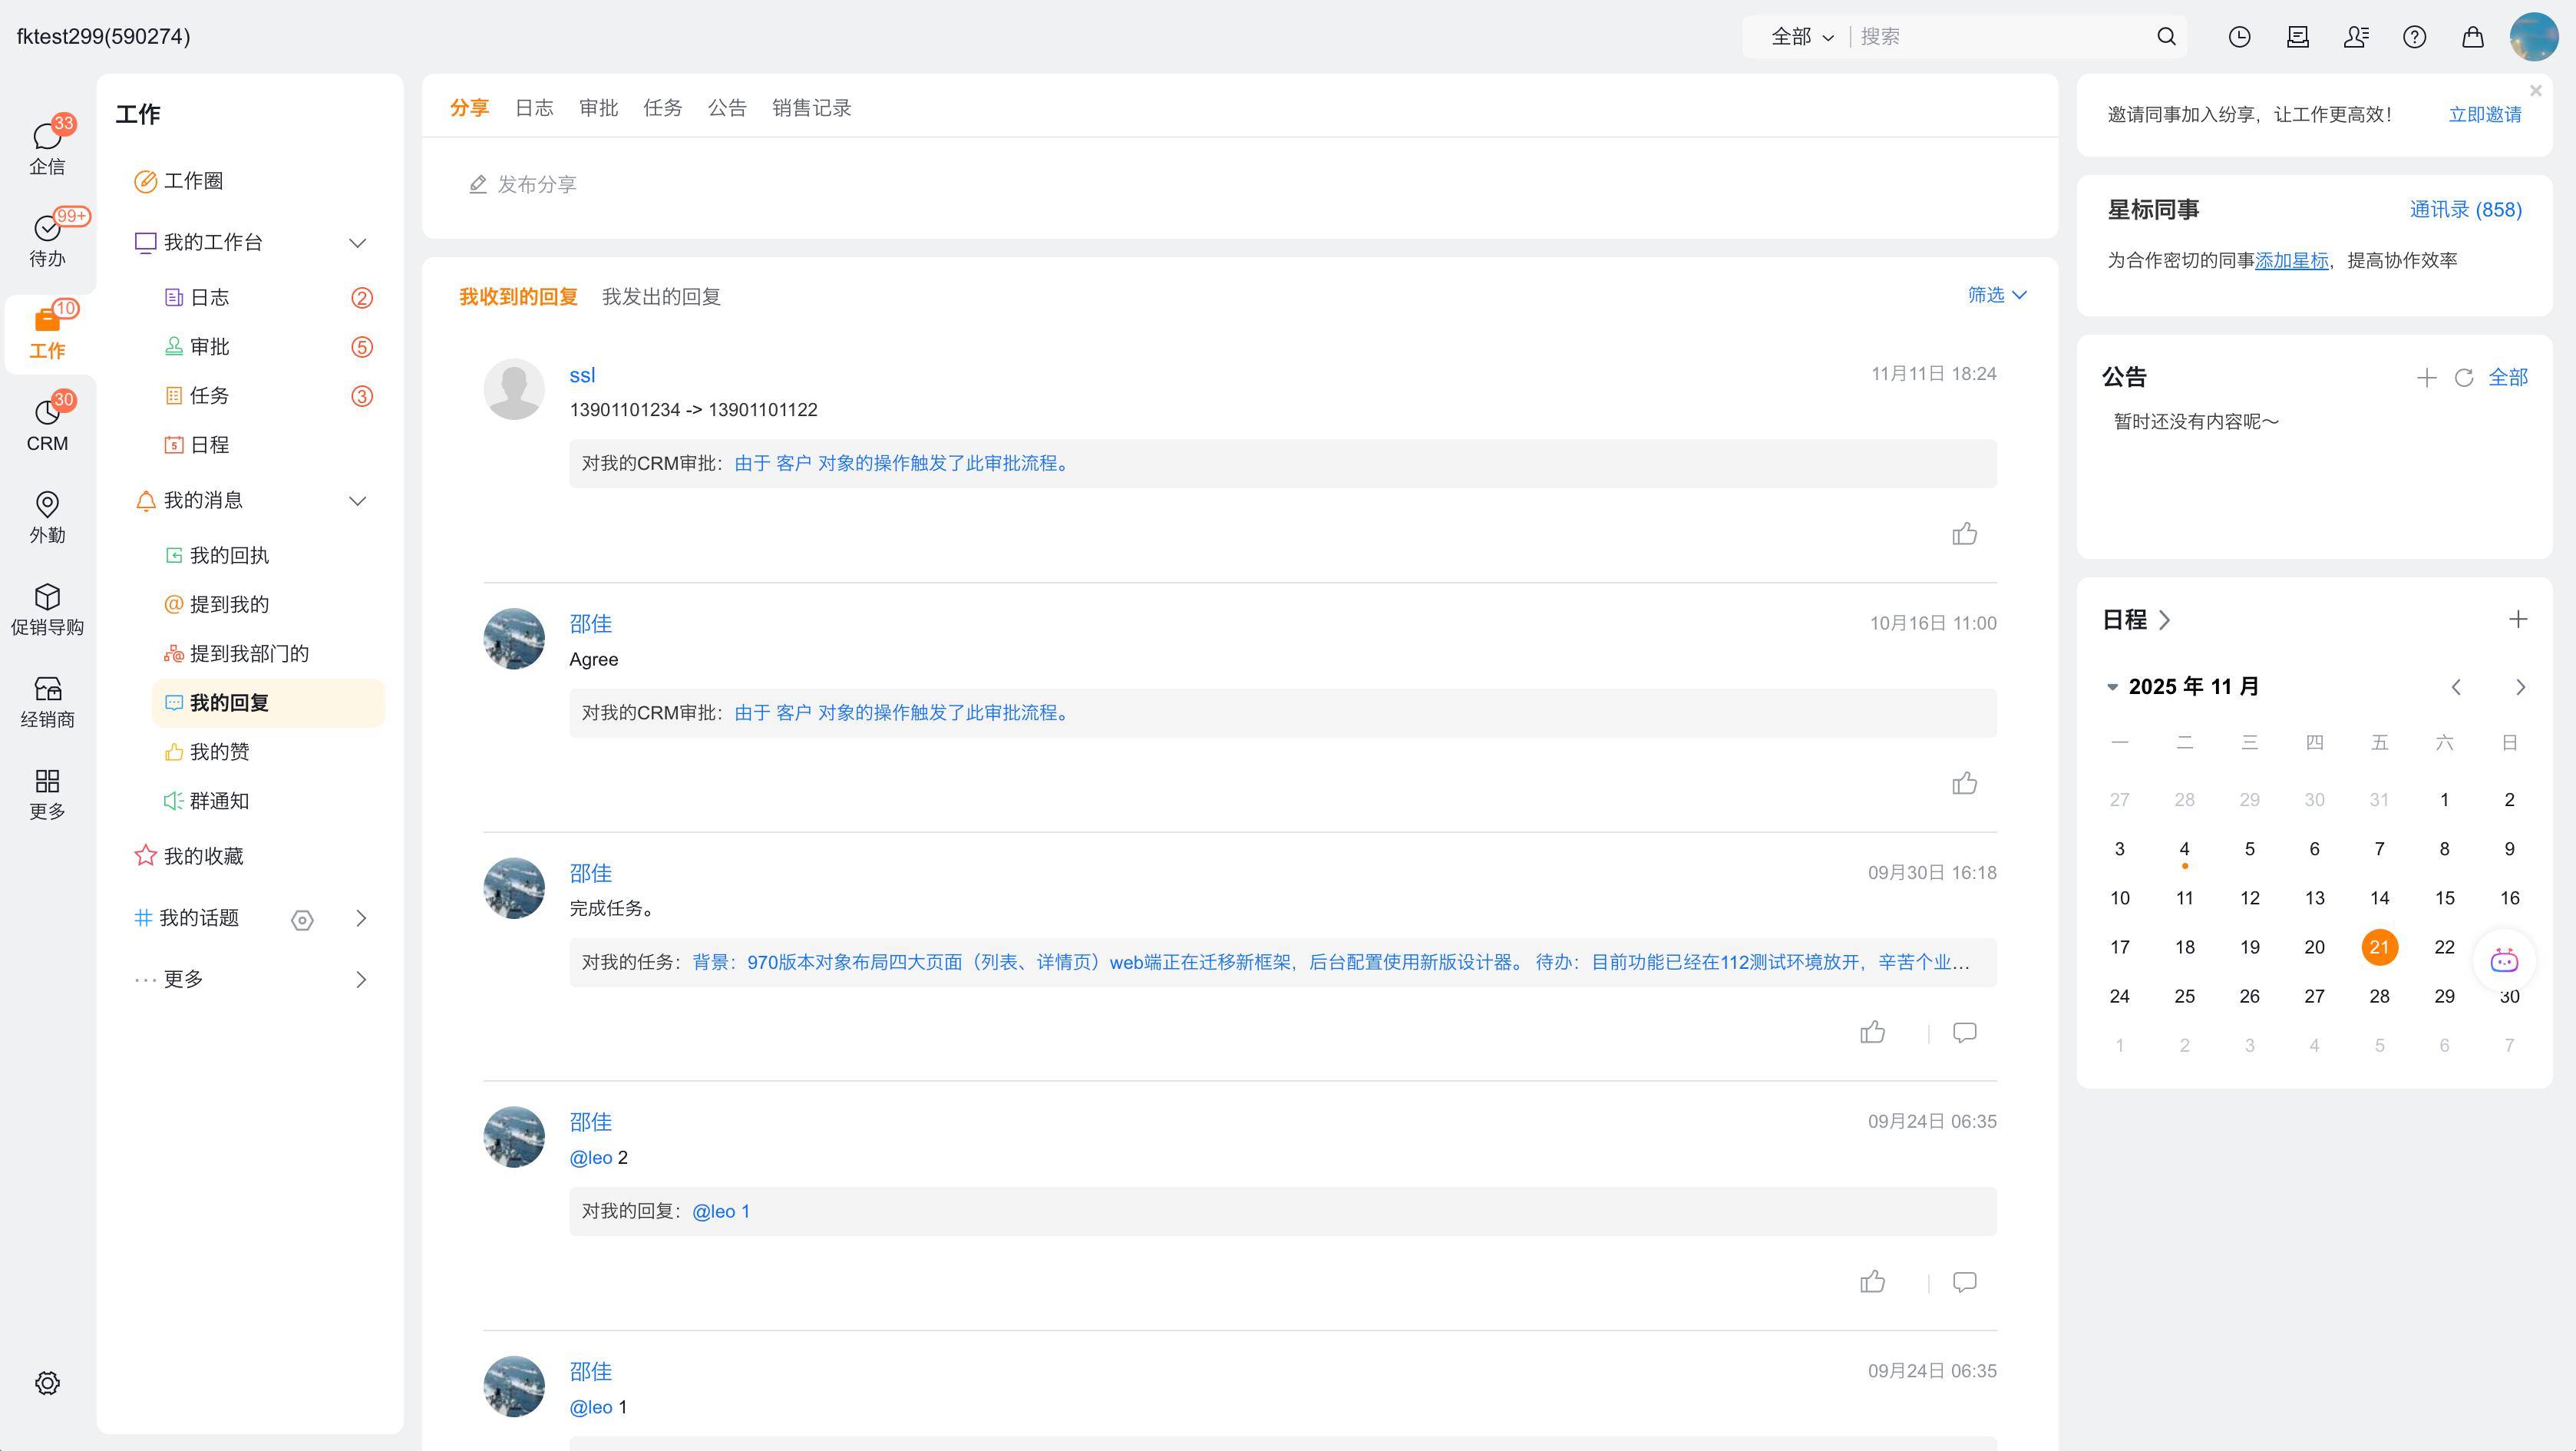
Task: Refresh the 公告 announcements panel
Action: coord(2464,378)
